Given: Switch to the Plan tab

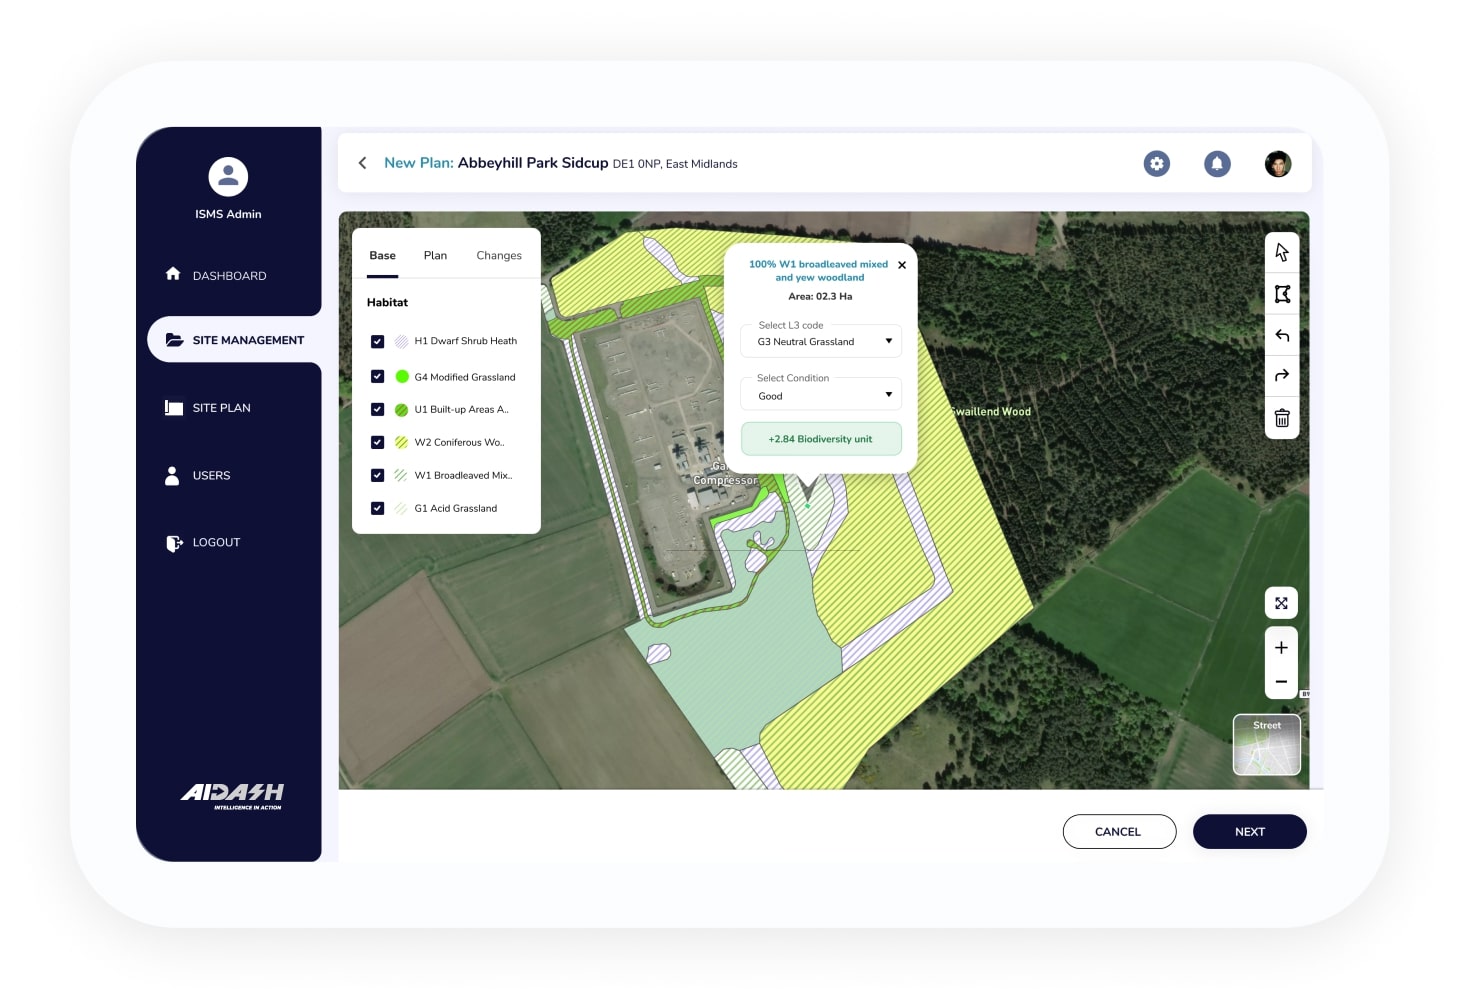Looking at the screenshot, I should point(435,256).
